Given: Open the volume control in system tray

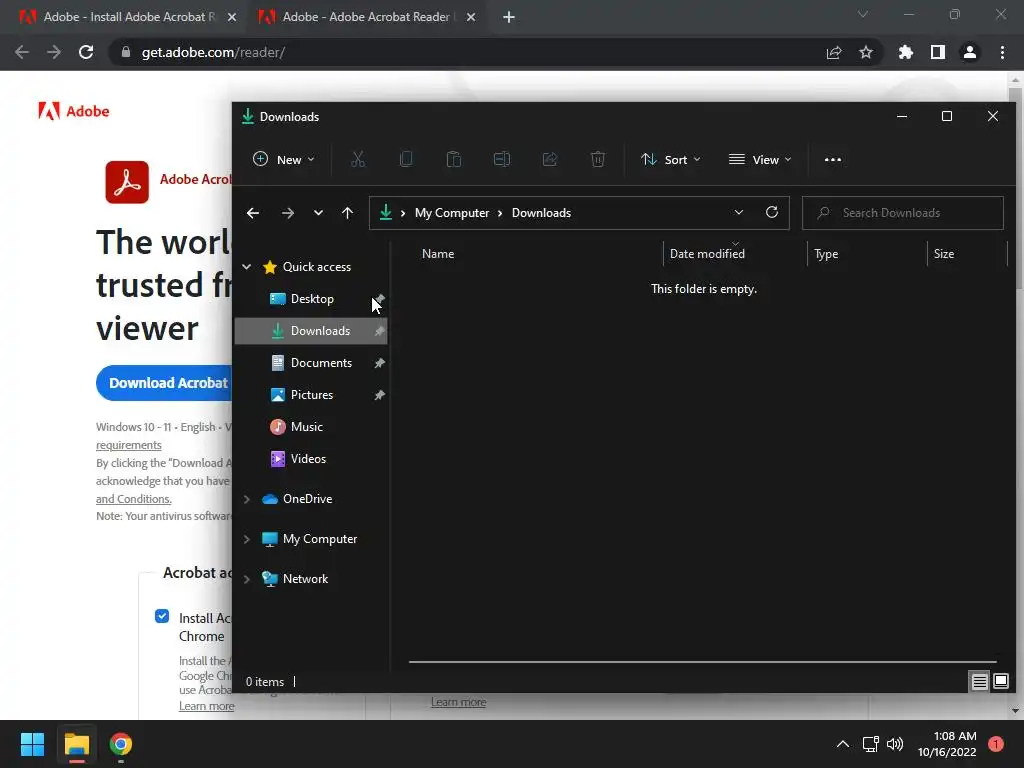Looking at the screenshot, I should pyautogui.click(x=895, y=744).
